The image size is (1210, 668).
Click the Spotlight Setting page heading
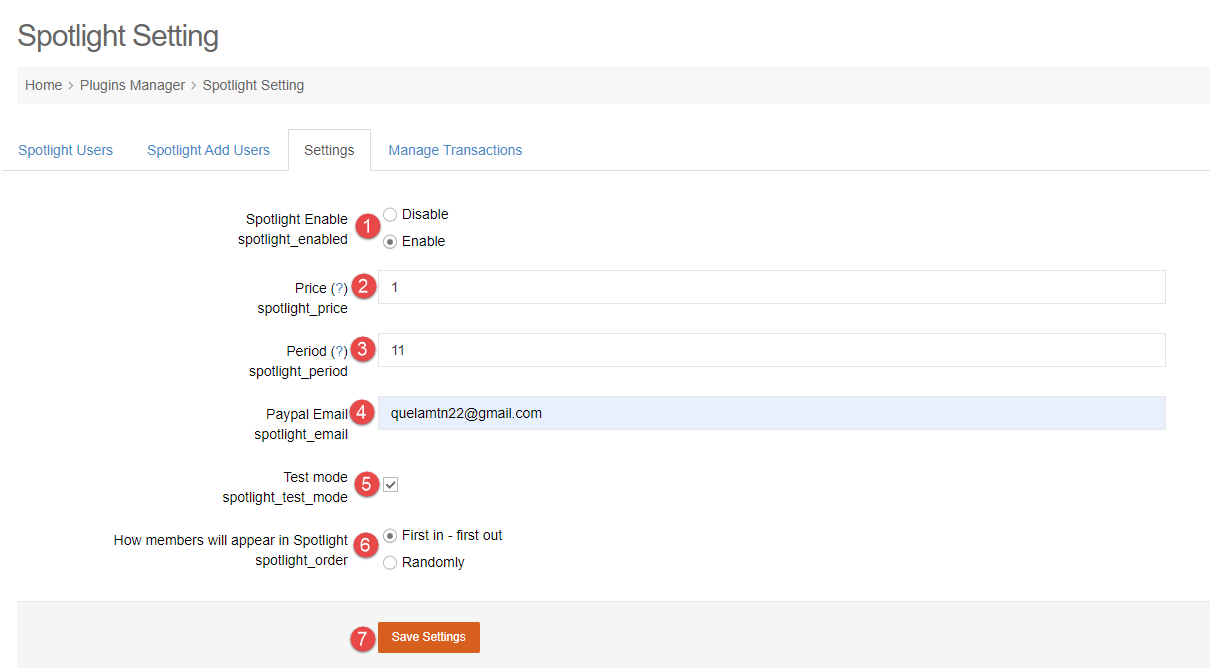click(x=118, y=37)
